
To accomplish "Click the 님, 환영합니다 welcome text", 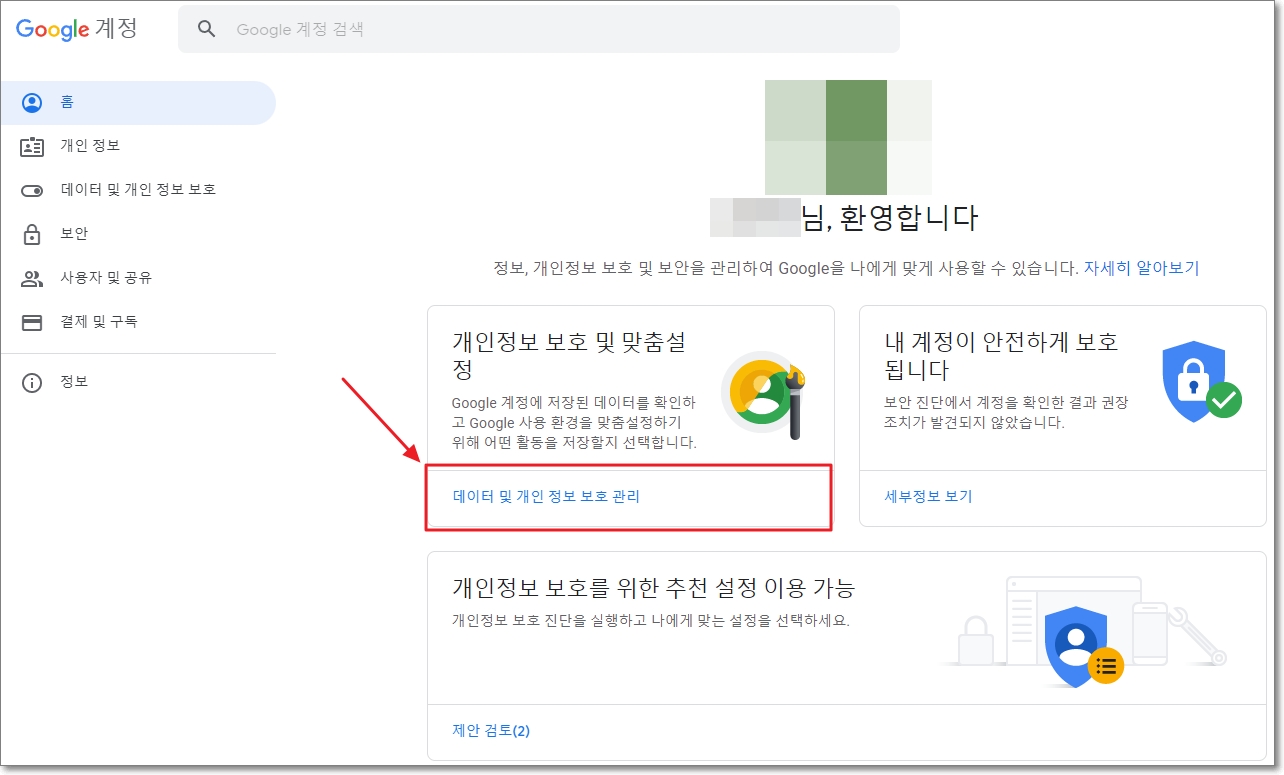I will click(x=890, y=217).
